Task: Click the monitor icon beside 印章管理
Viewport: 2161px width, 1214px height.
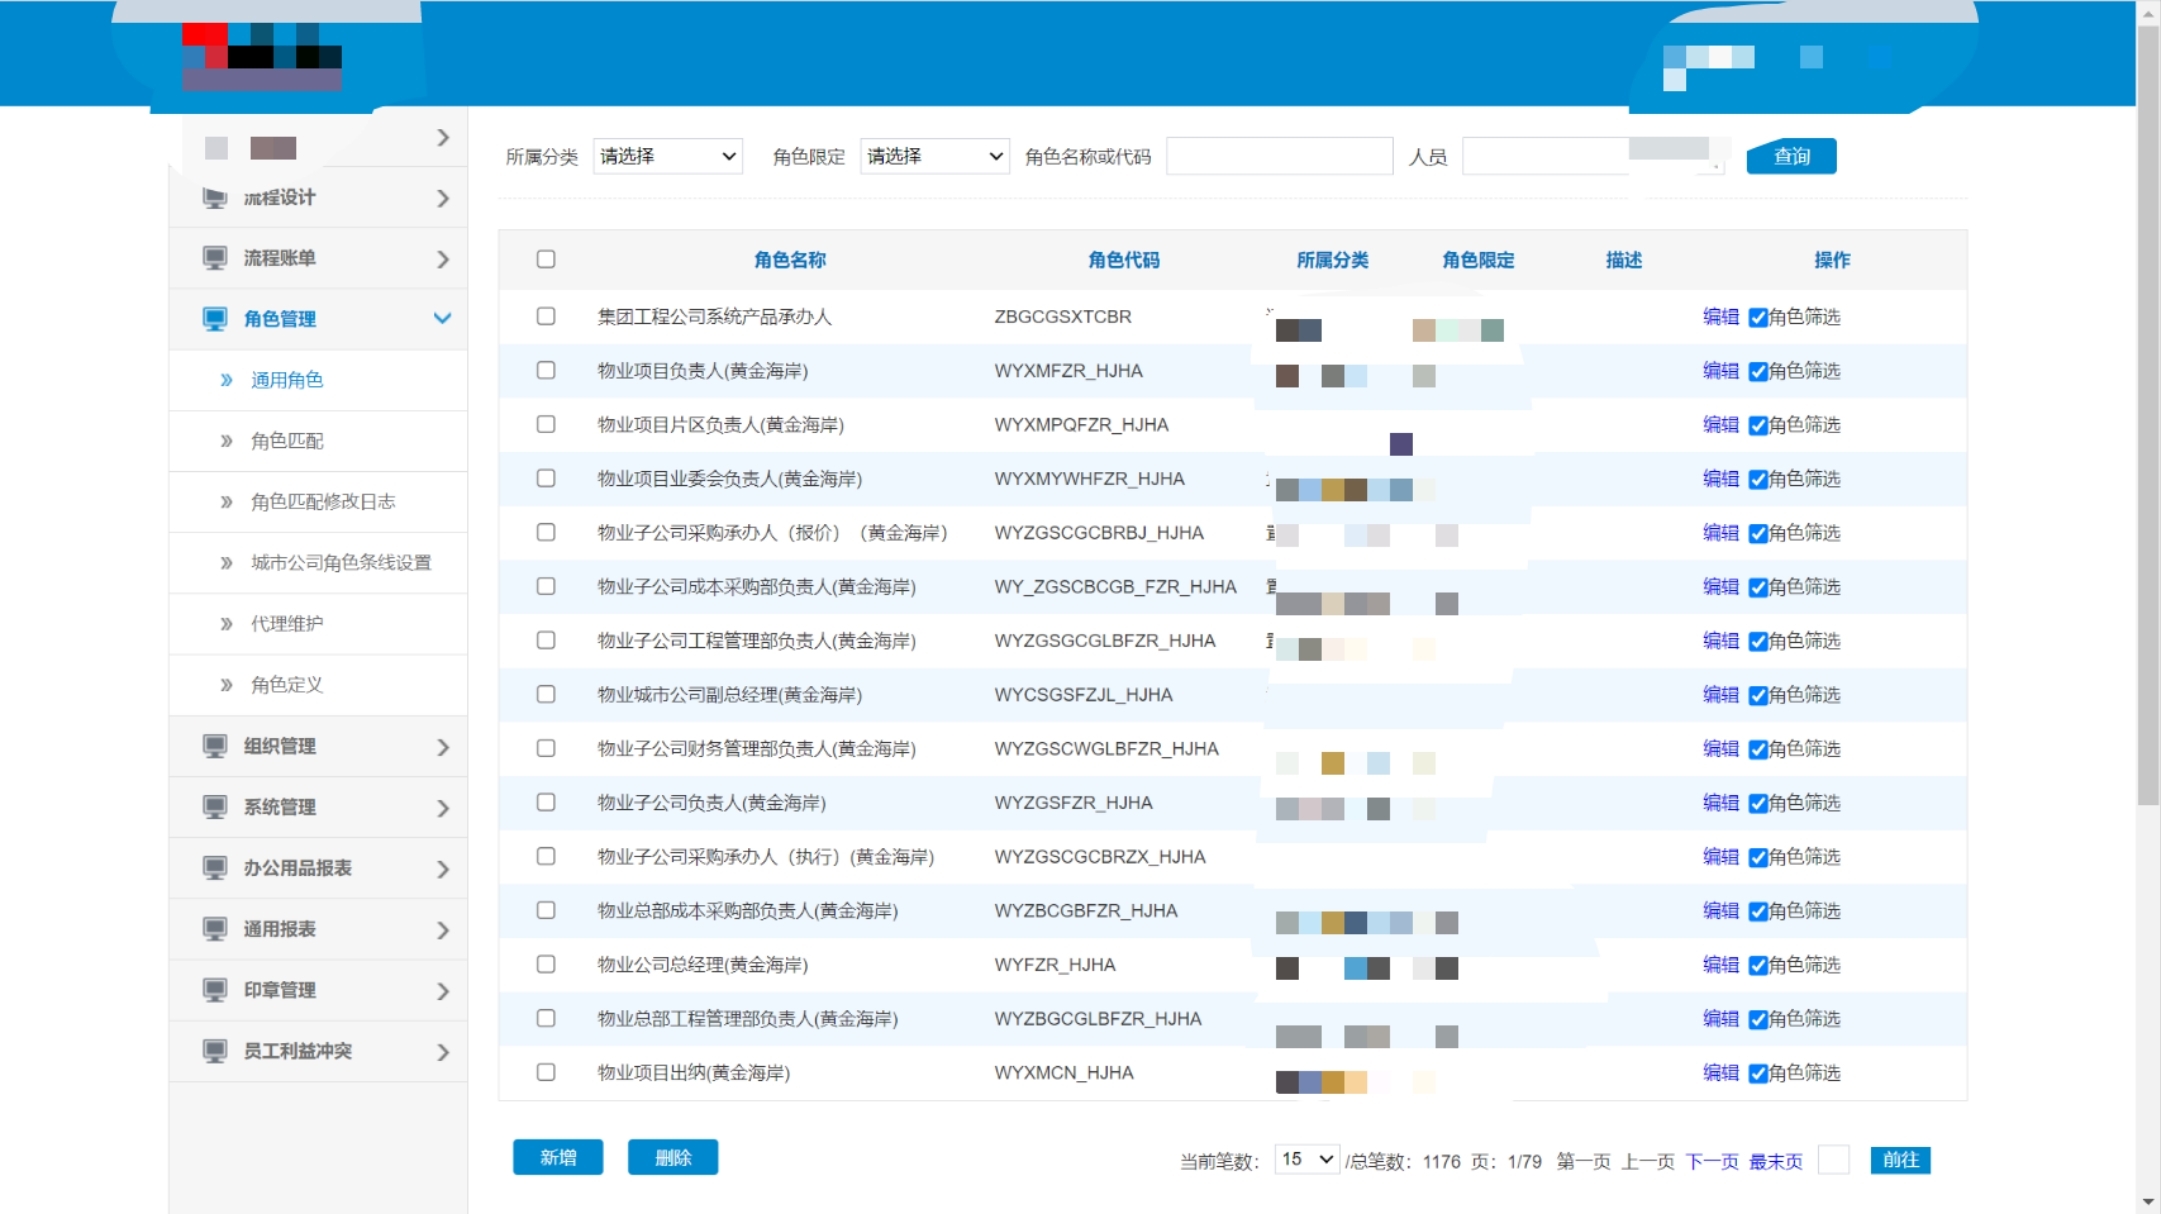Action: point(214,990)
